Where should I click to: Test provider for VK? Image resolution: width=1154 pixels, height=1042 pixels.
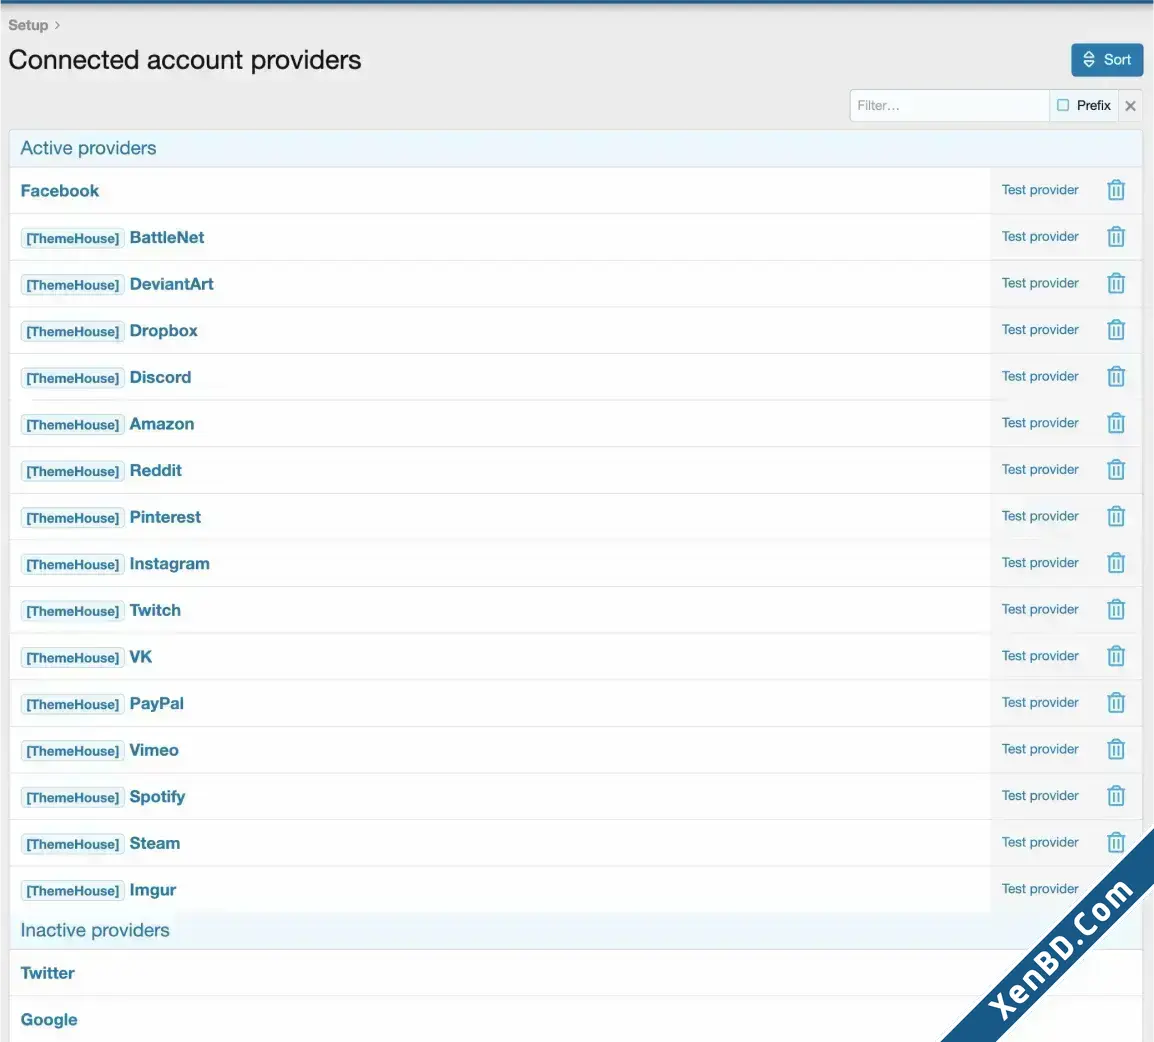1040,656
